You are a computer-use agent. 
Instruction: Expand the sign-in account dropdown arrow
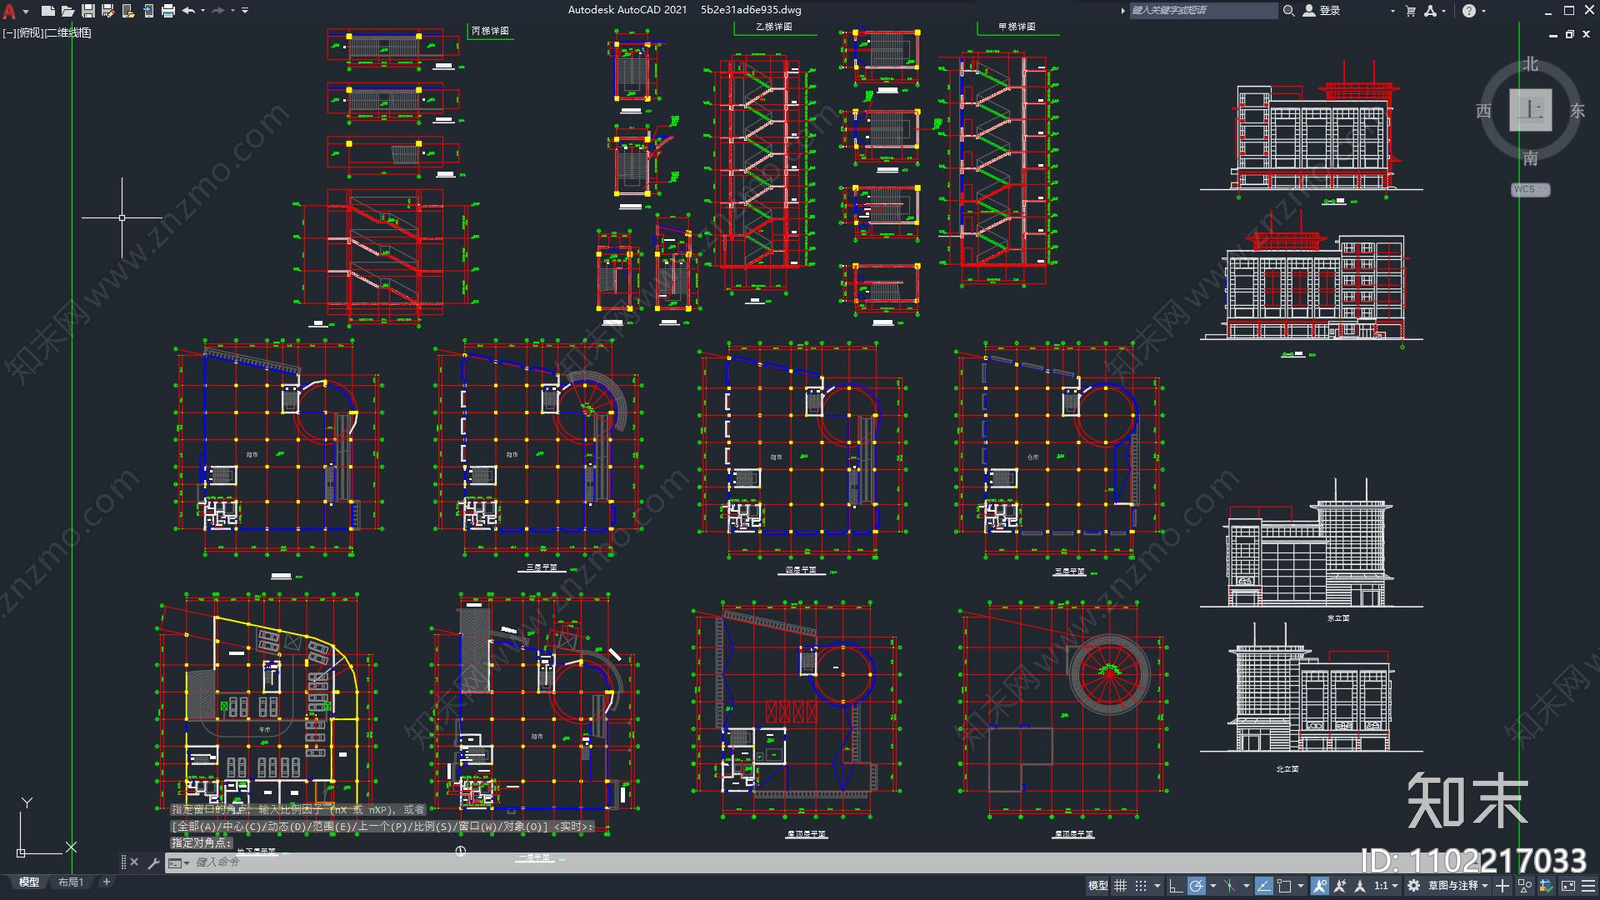(x=1392, y=10)
